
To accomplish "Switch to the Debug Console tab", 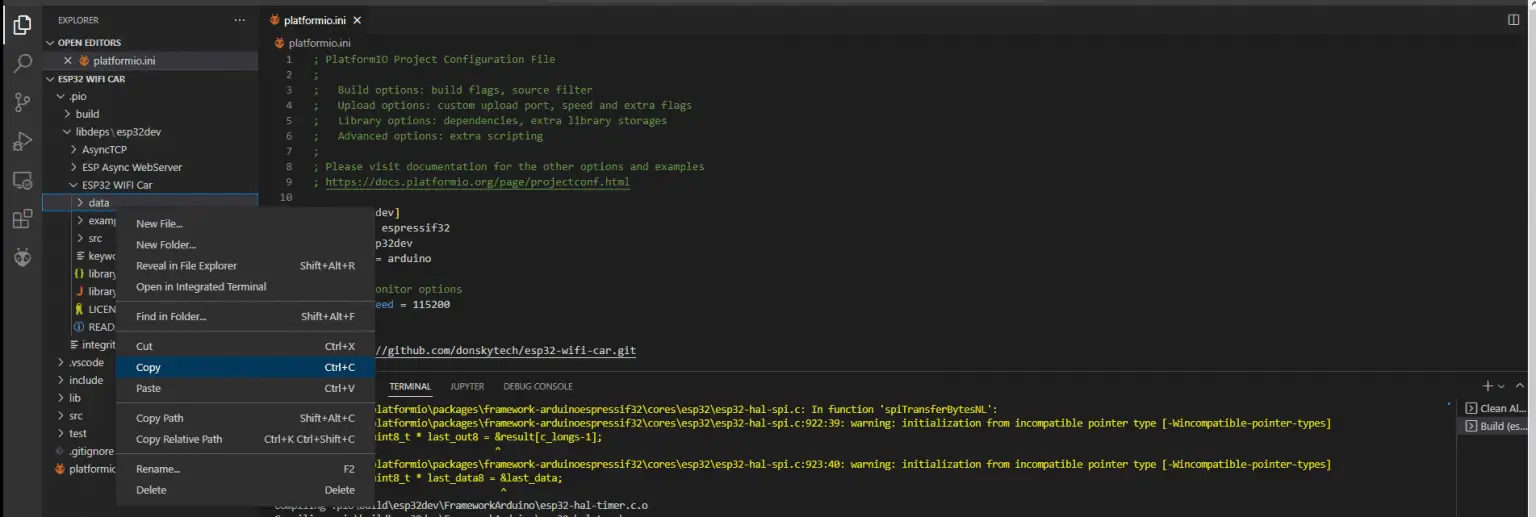I will pos(538,386).
